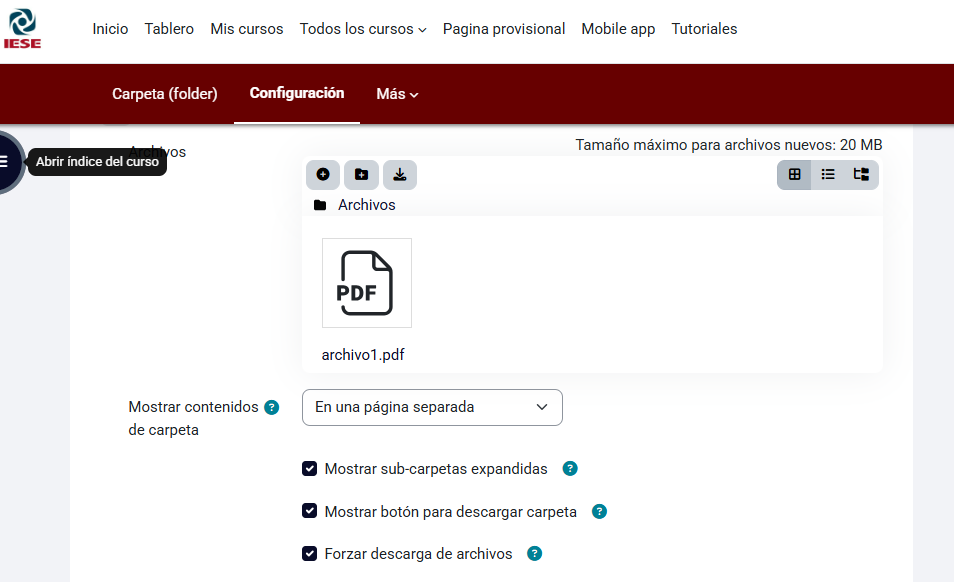Select the Configuración tab
This screenshot has width=954, height=582.
297,93
